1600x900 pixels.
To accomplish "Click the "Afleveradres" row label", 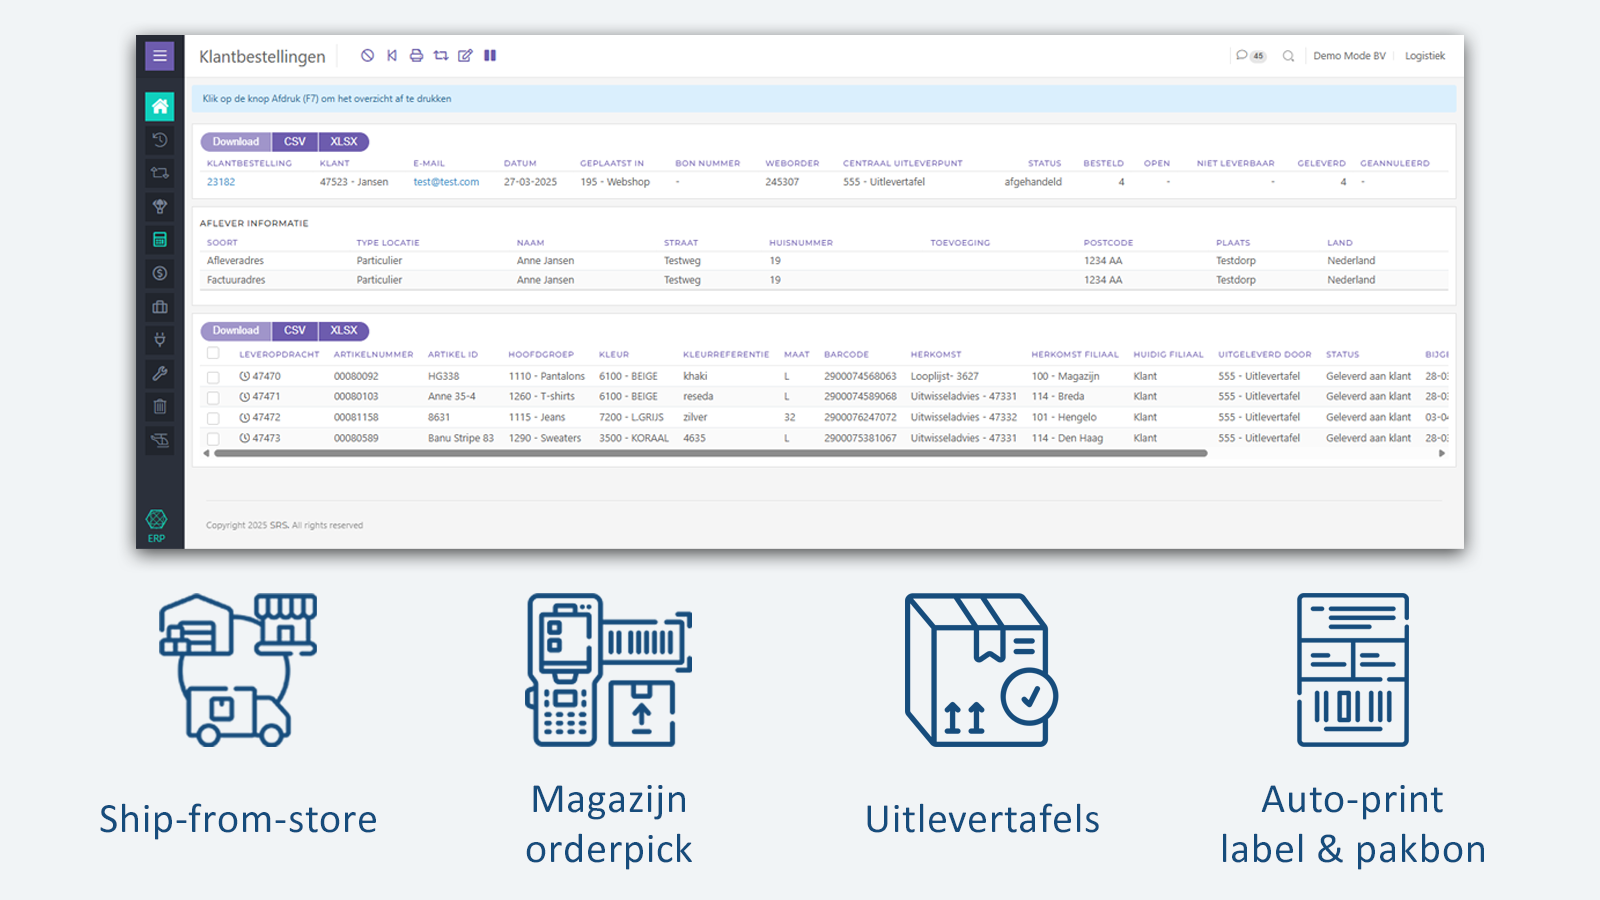I will [235, 261].
